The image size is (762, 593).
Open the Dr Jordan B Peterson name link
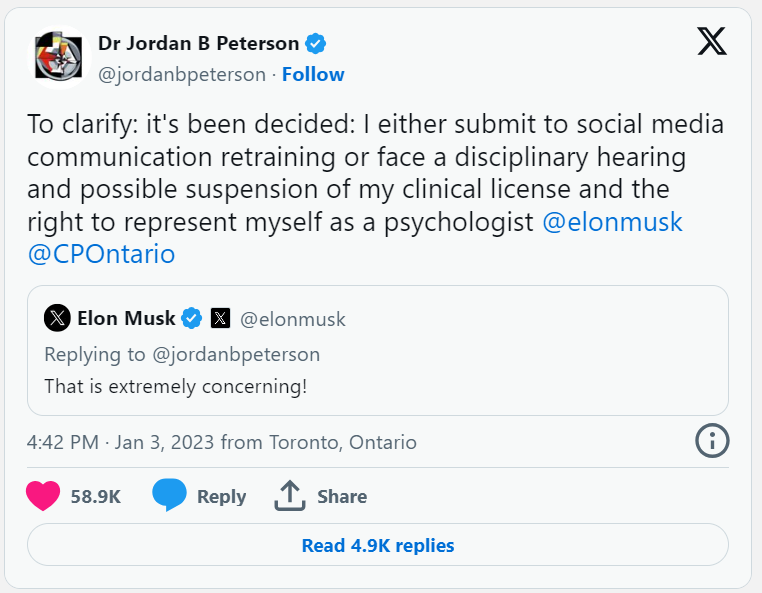click(198, 43)
